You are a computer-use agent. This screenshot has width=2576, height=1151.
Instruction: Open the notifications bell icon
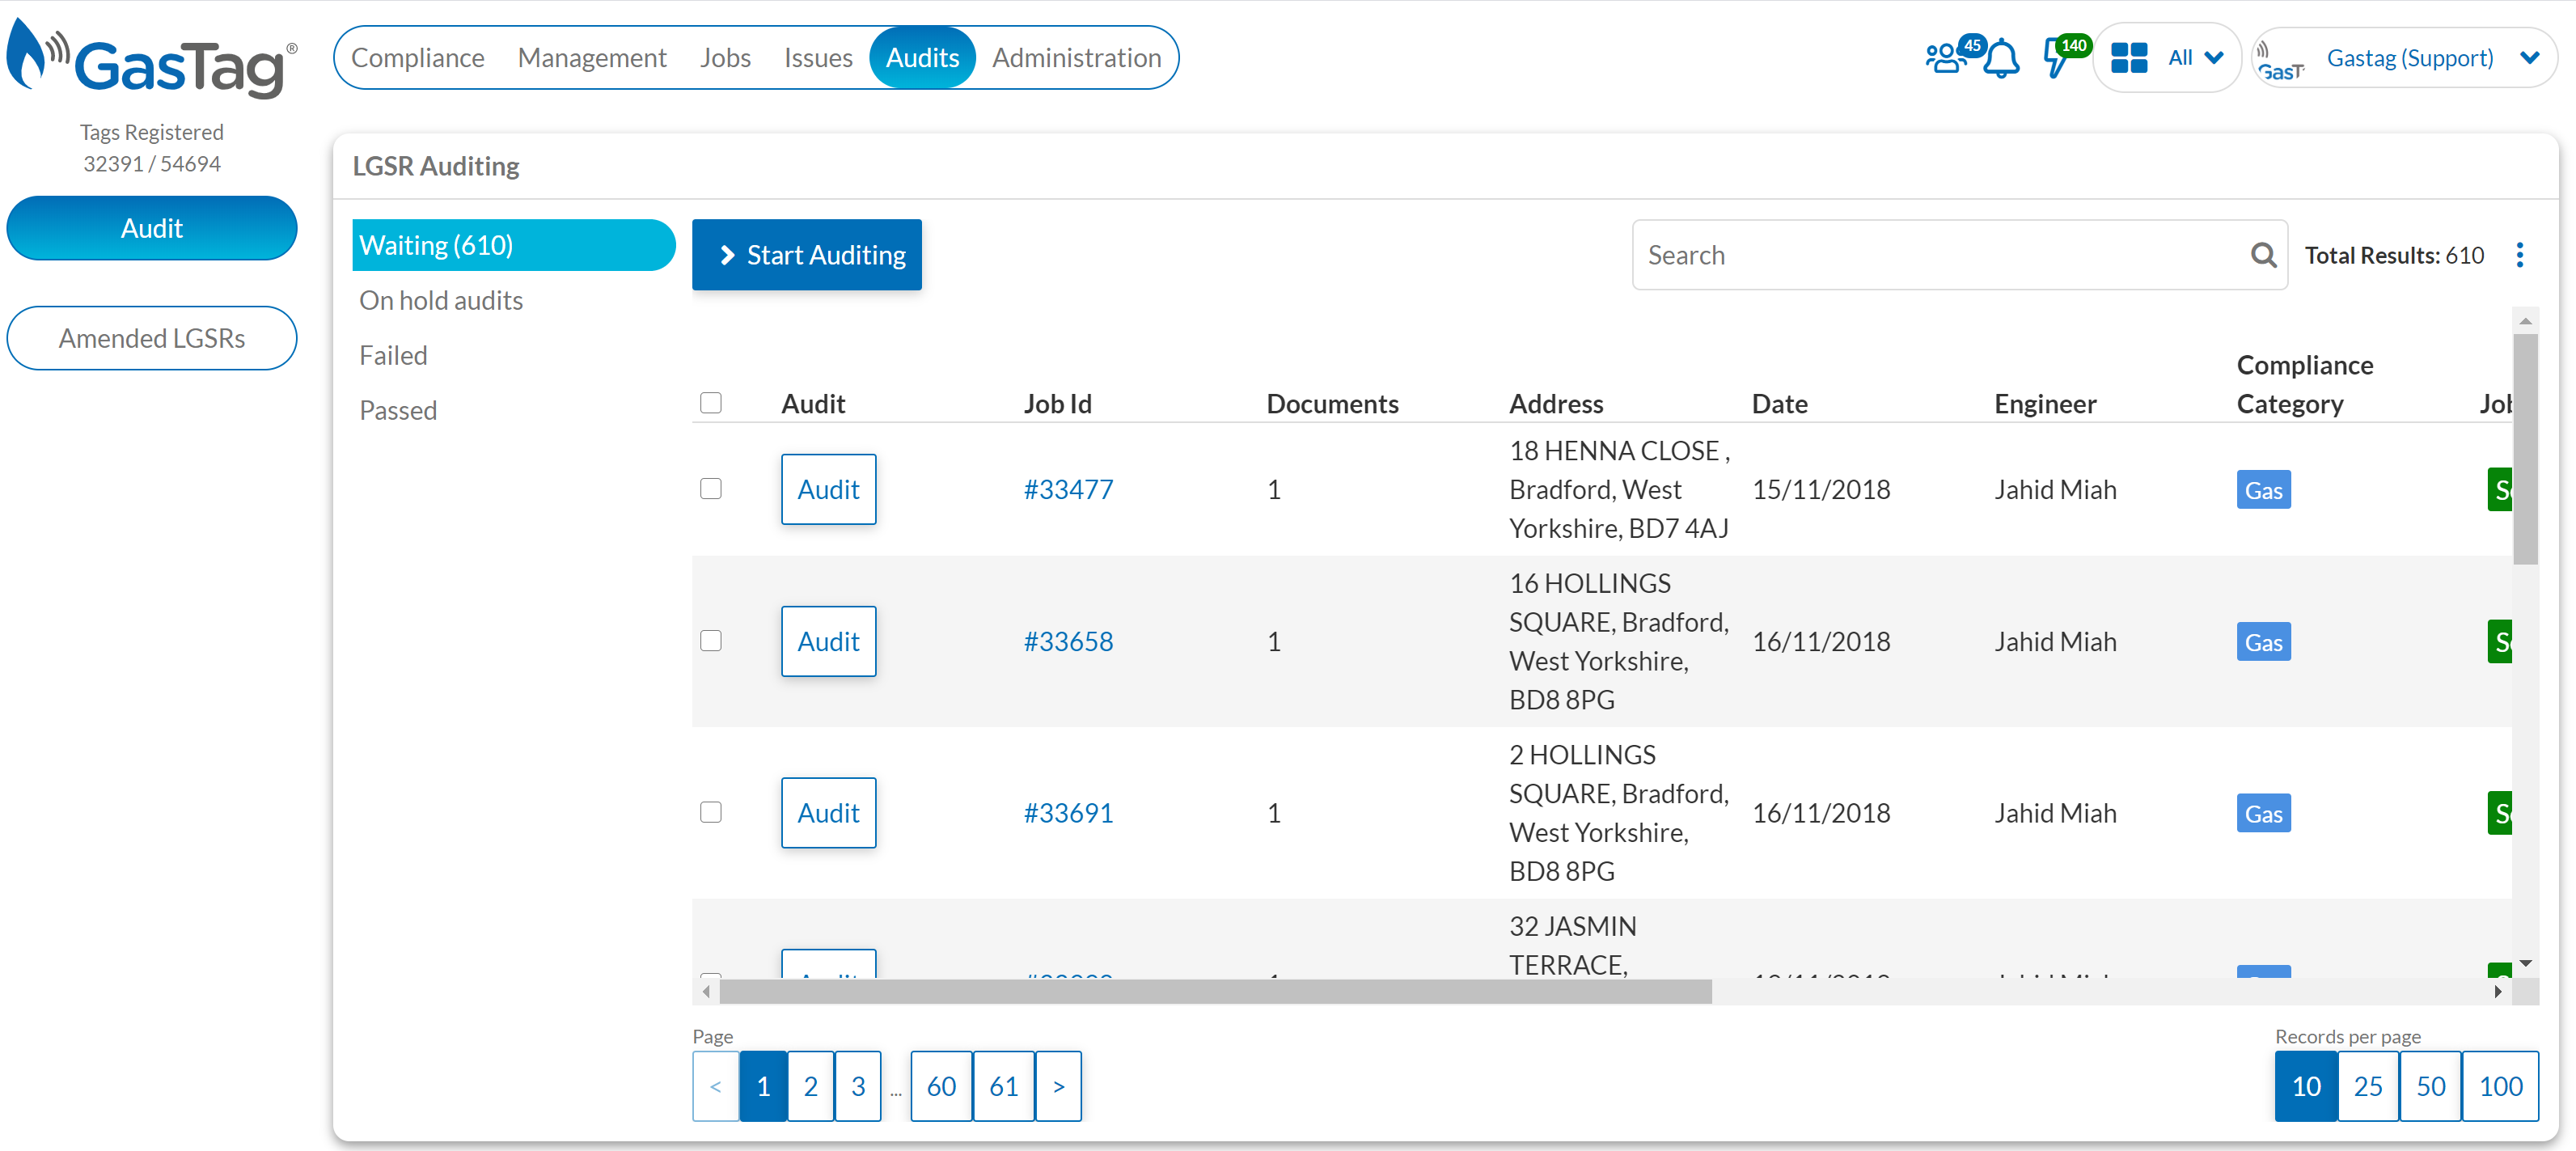(2001, 59)
